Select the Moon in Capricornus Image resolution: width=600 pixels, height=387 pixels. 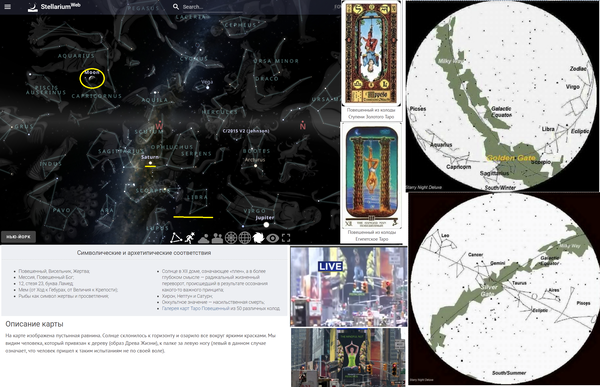[91, 79]
